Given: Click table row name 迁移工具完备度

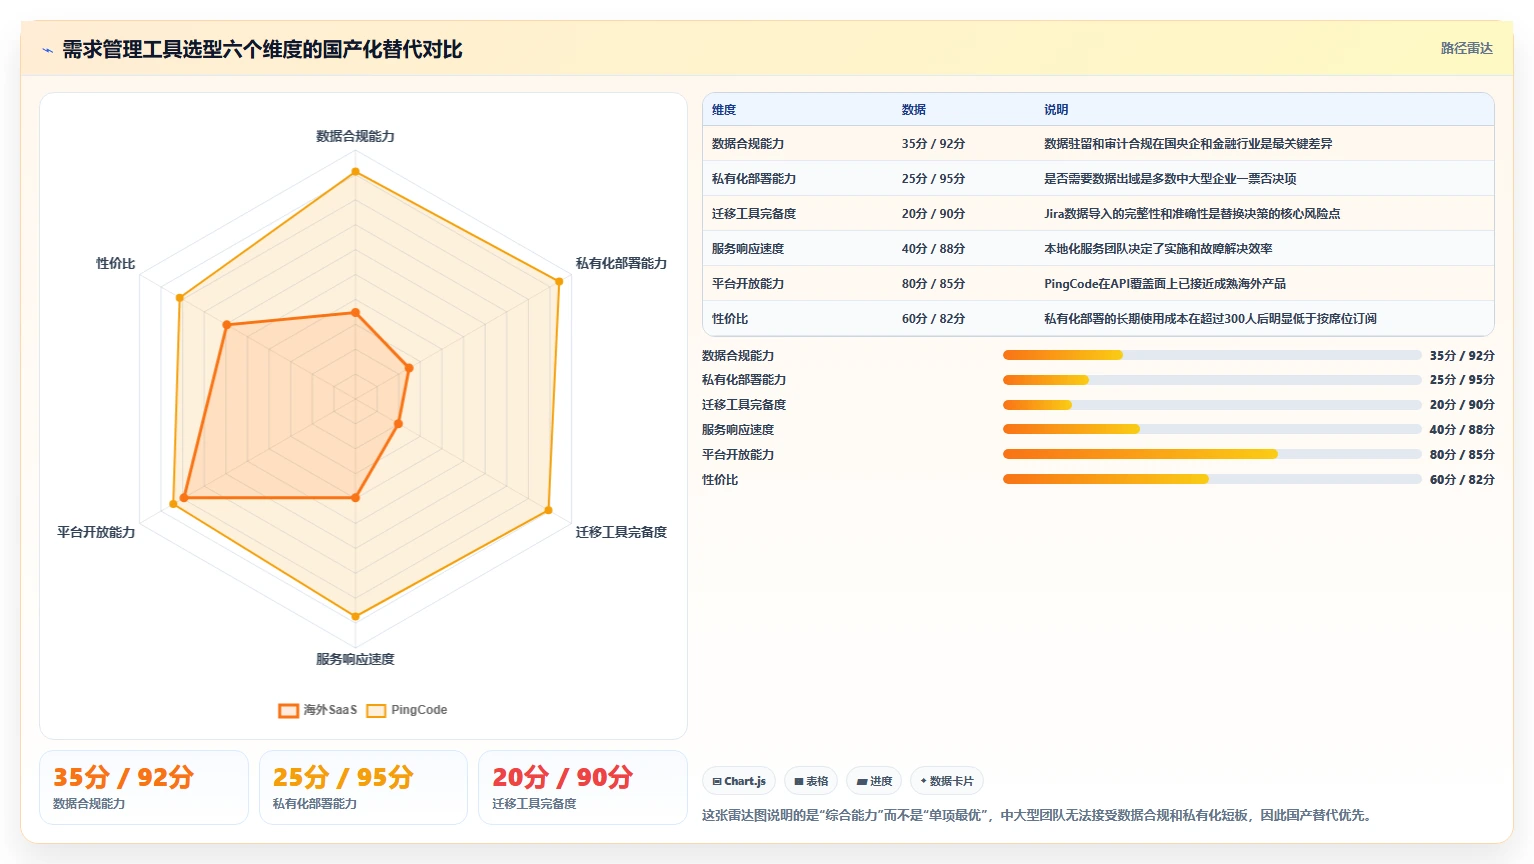Looking at the screenshot, I should [x=754, y=214].
